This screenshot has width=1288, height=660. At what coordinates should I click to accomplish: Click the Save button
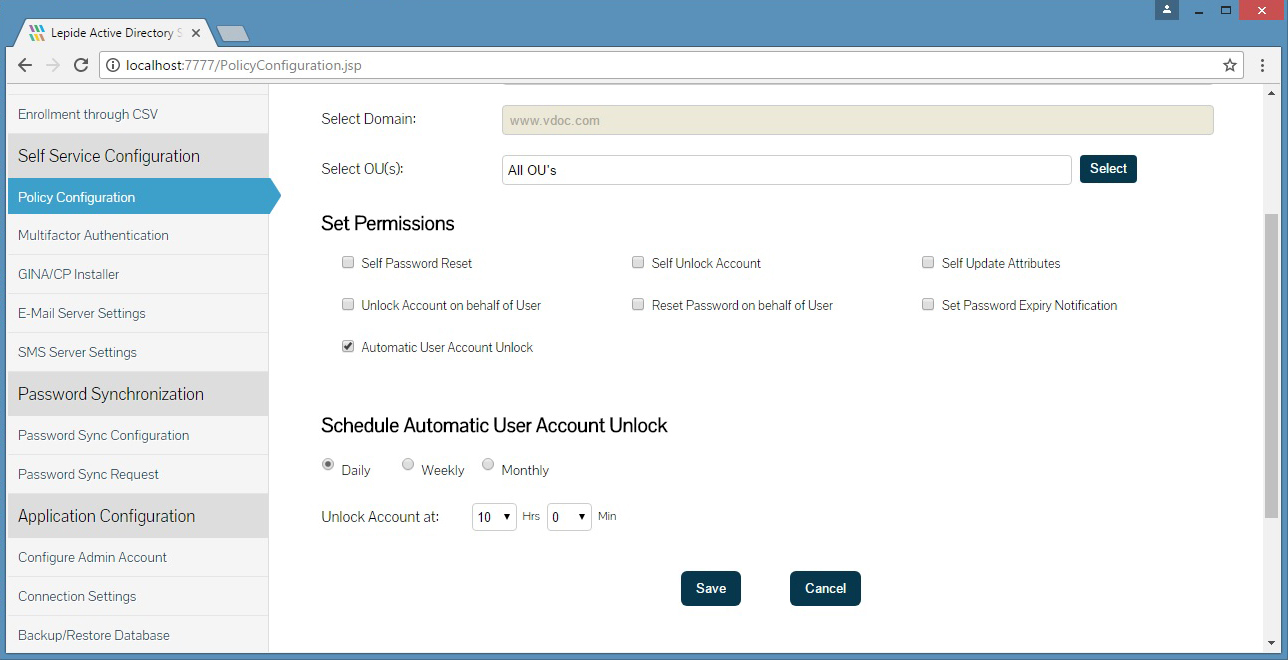pos(710,588)
